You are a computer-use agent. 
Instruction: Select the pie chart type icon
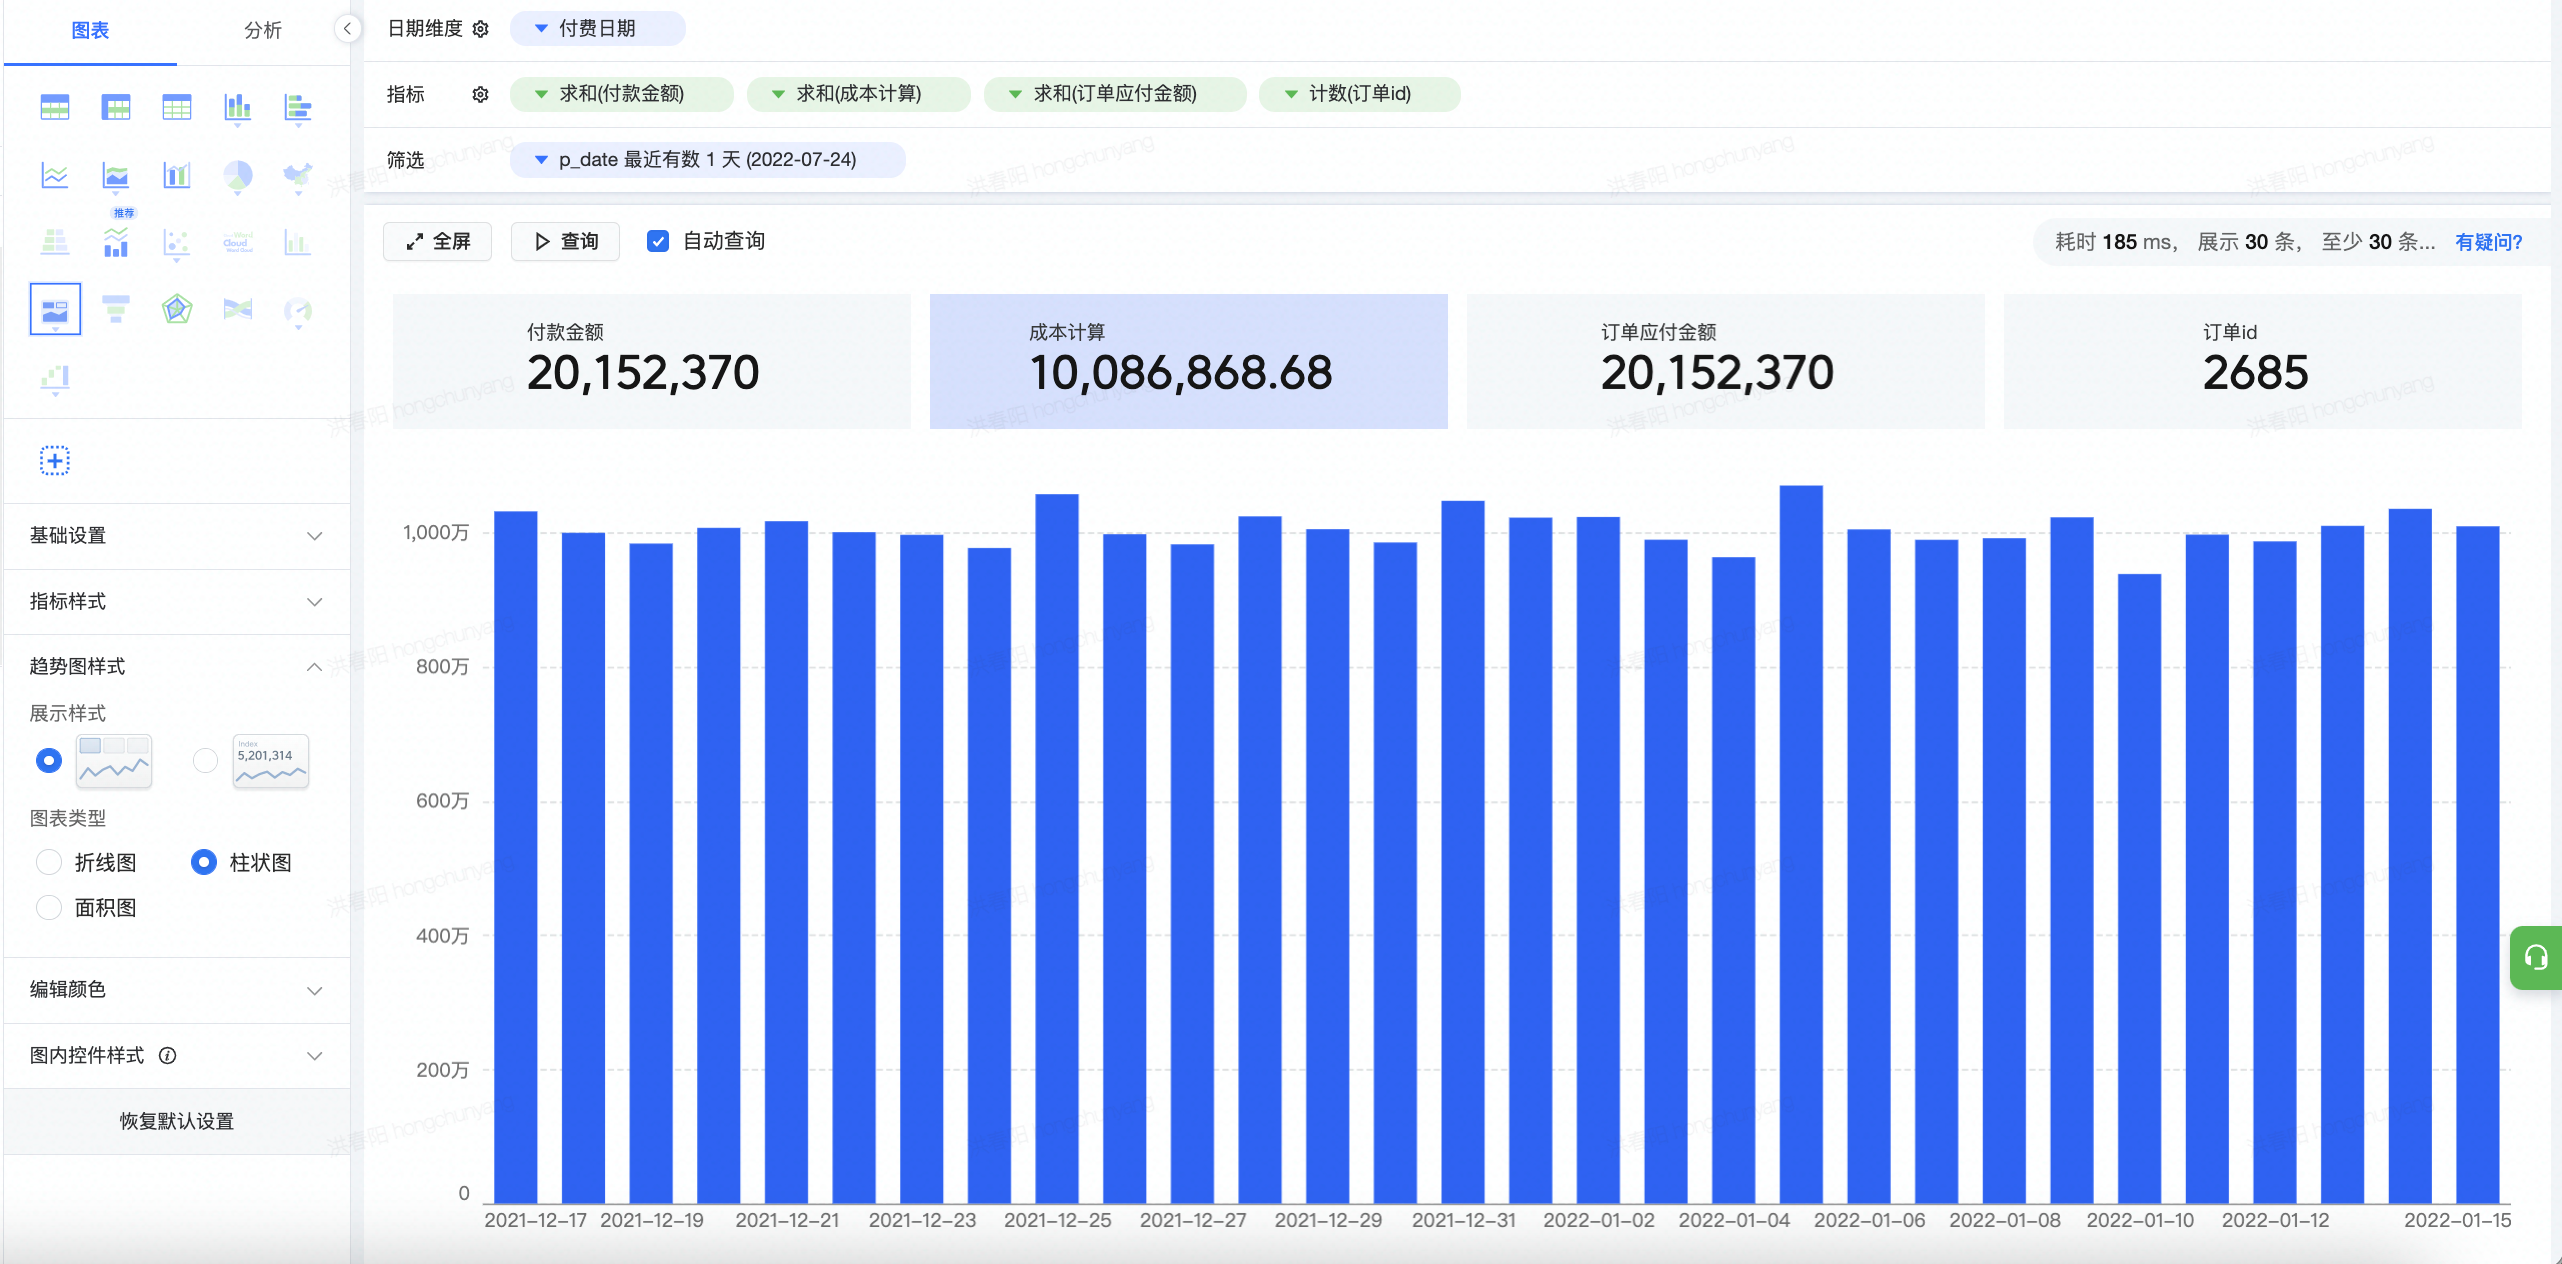[238, 176]
